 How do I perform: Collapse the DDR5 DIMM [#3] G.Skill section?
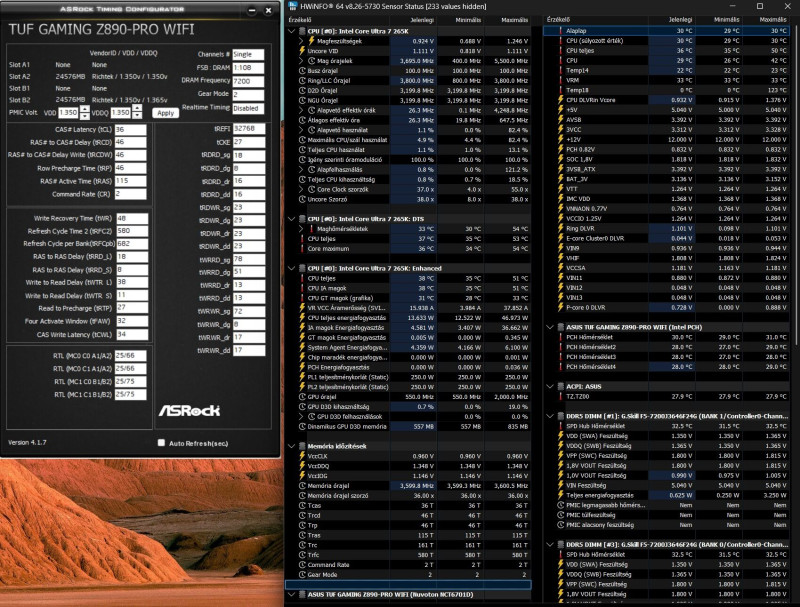(550, 545)
